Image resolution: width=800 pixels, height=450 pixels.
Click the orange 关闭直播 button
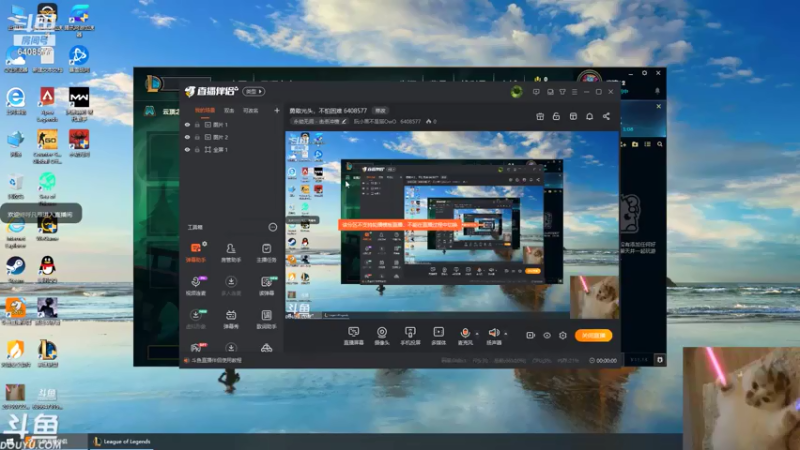tap(593, 335)
